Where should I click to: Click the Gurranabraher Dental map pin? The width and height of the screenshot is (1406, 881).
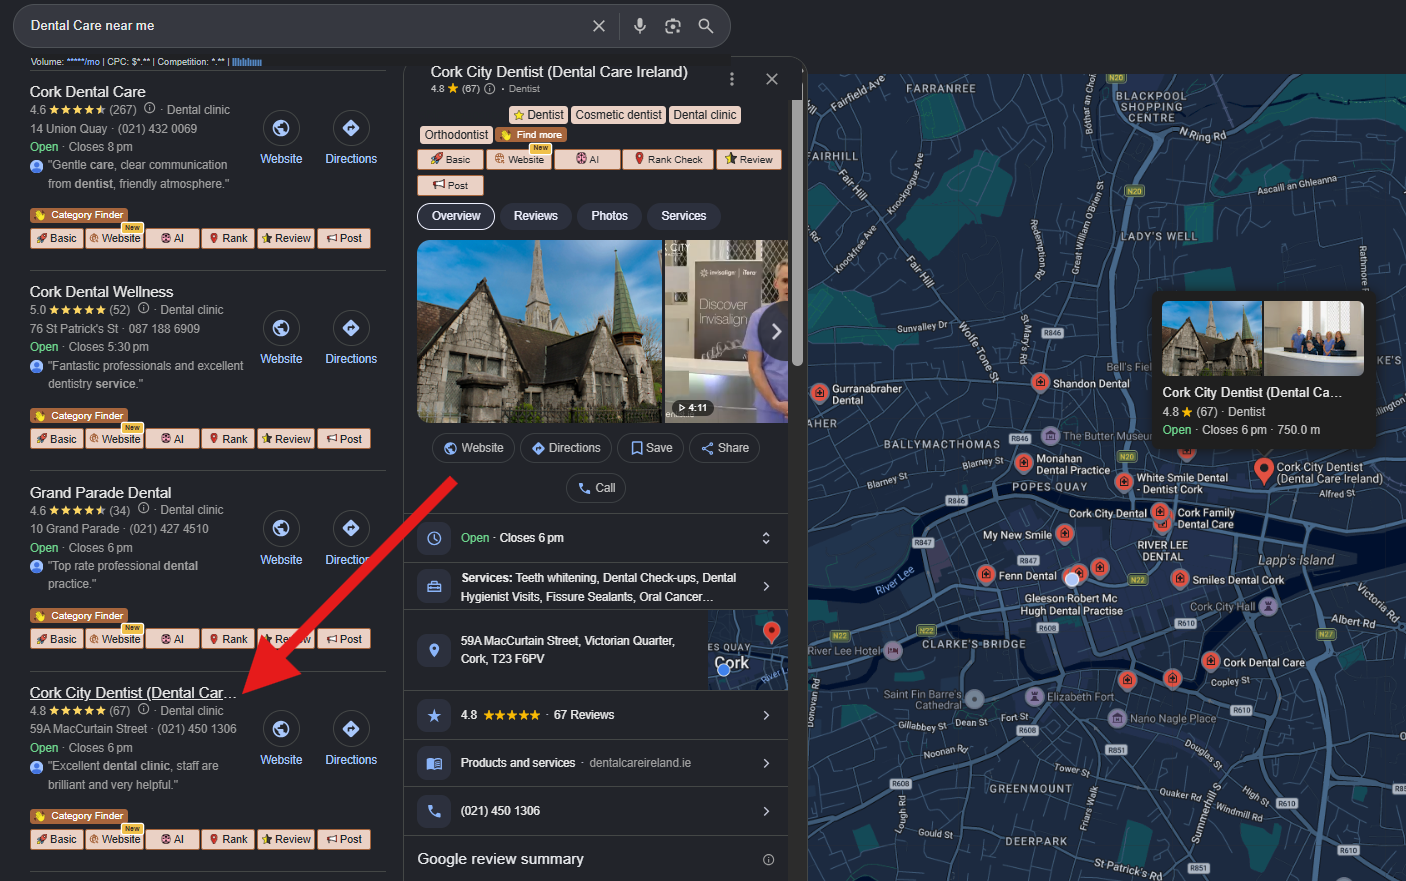820,392
